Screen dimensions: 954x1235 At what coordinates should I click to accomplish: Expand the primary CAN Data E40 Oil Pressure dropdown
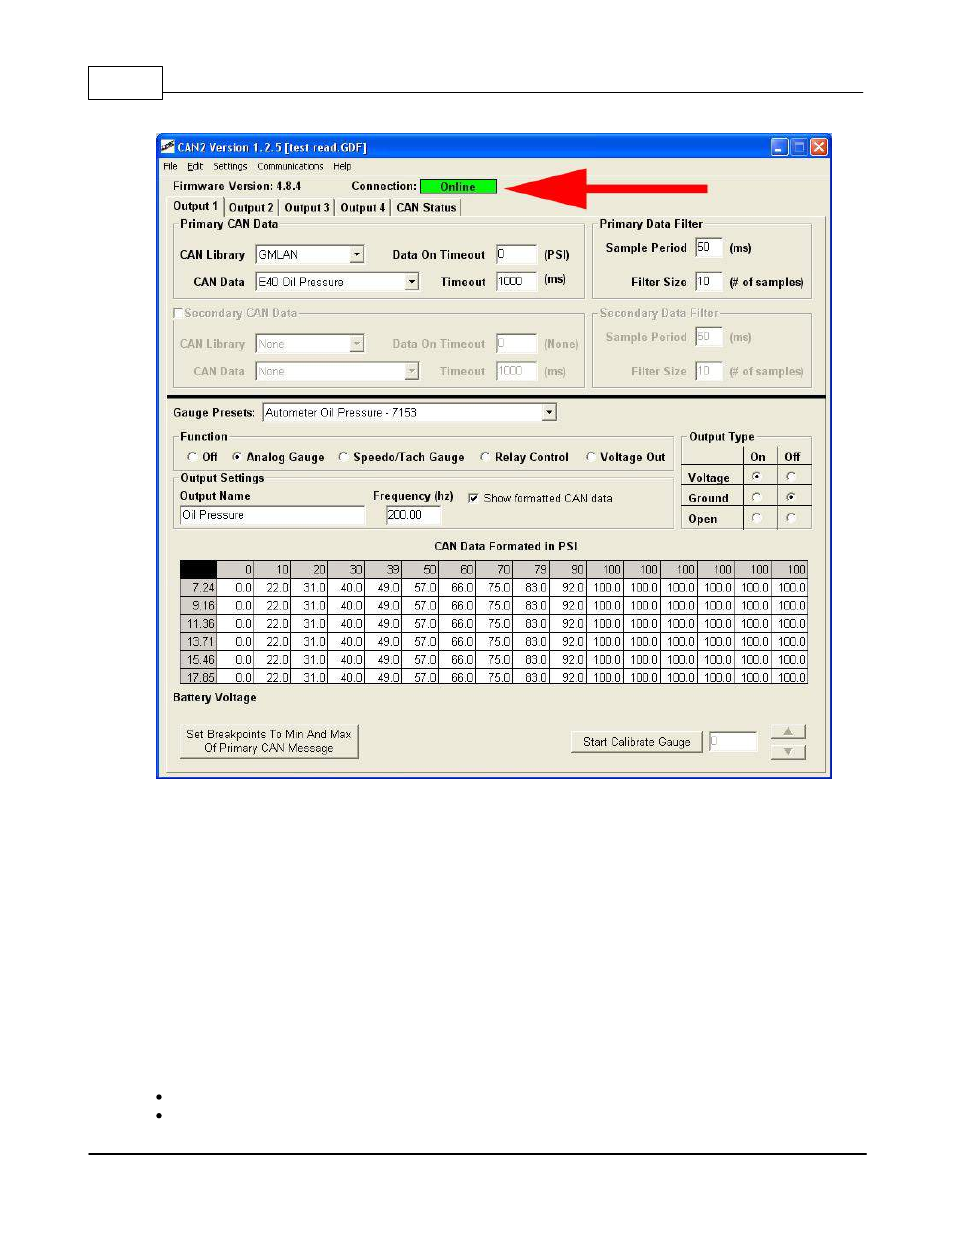click(411, 282)
